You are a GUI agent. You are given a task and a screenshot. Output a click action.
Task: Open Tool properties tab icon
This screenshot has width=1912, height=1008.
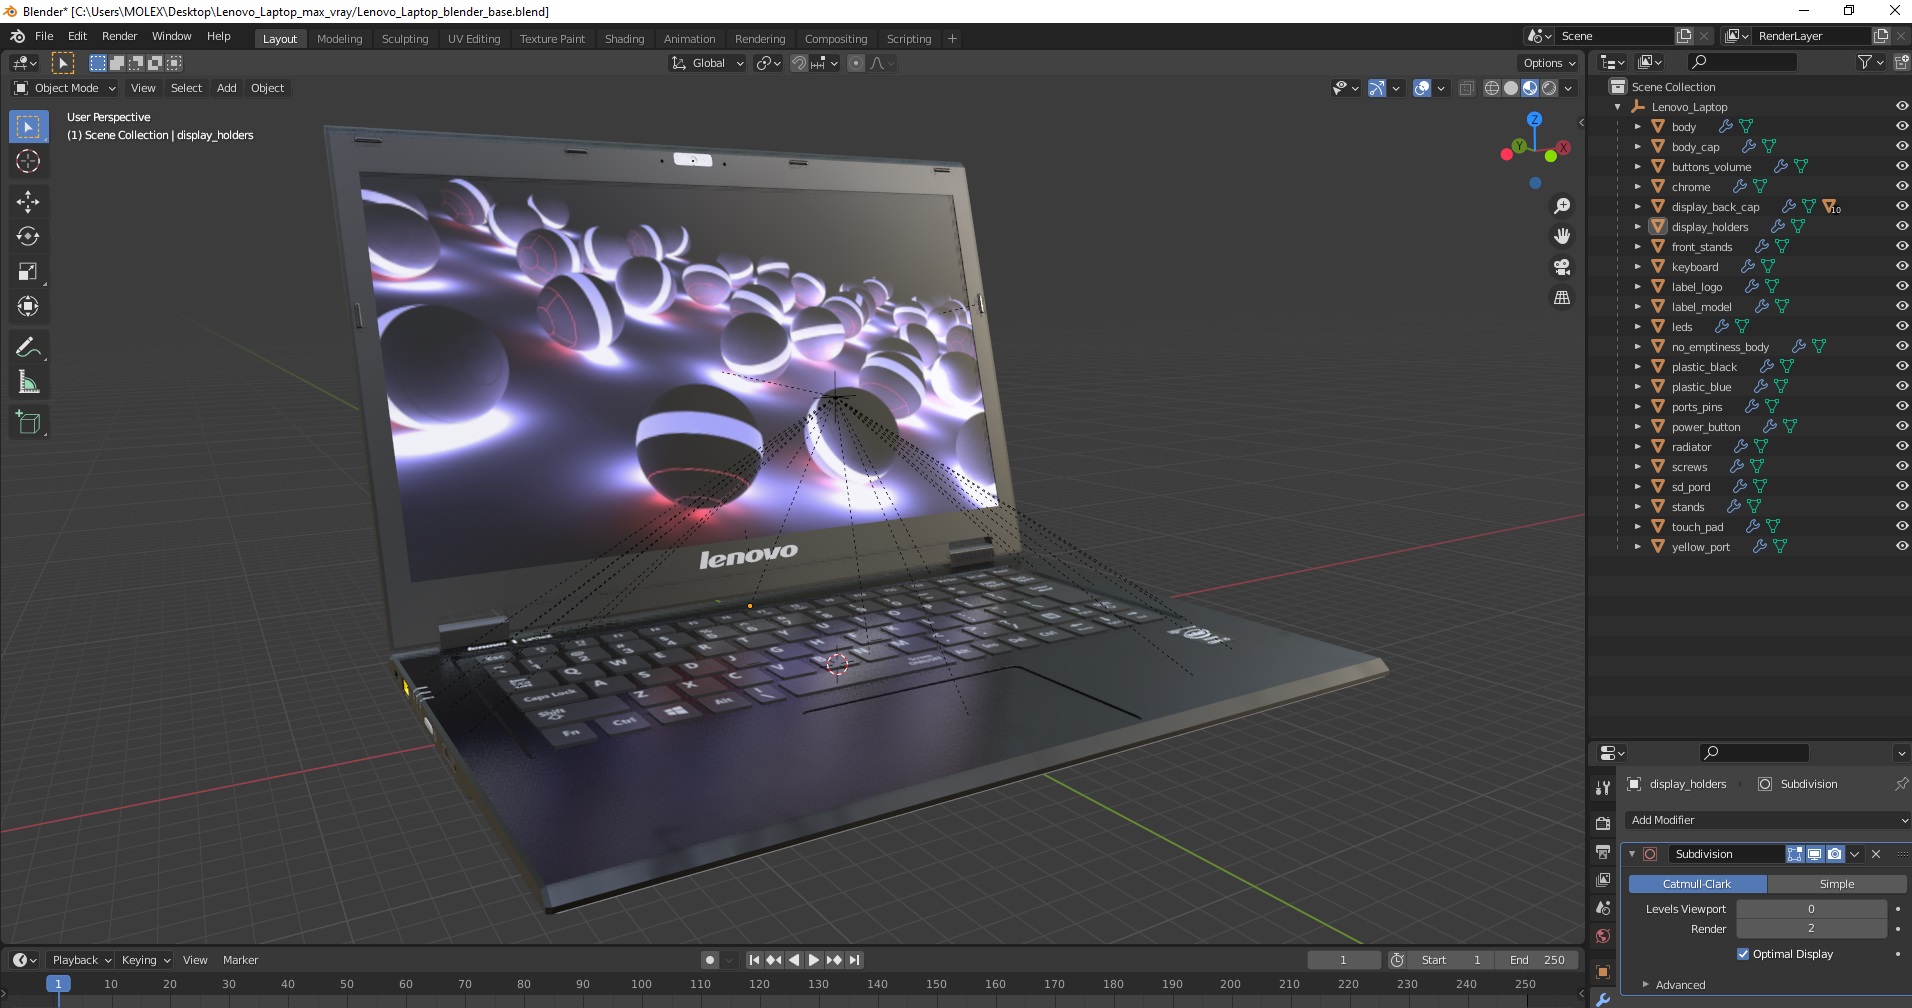click(x=1603, y=788)
